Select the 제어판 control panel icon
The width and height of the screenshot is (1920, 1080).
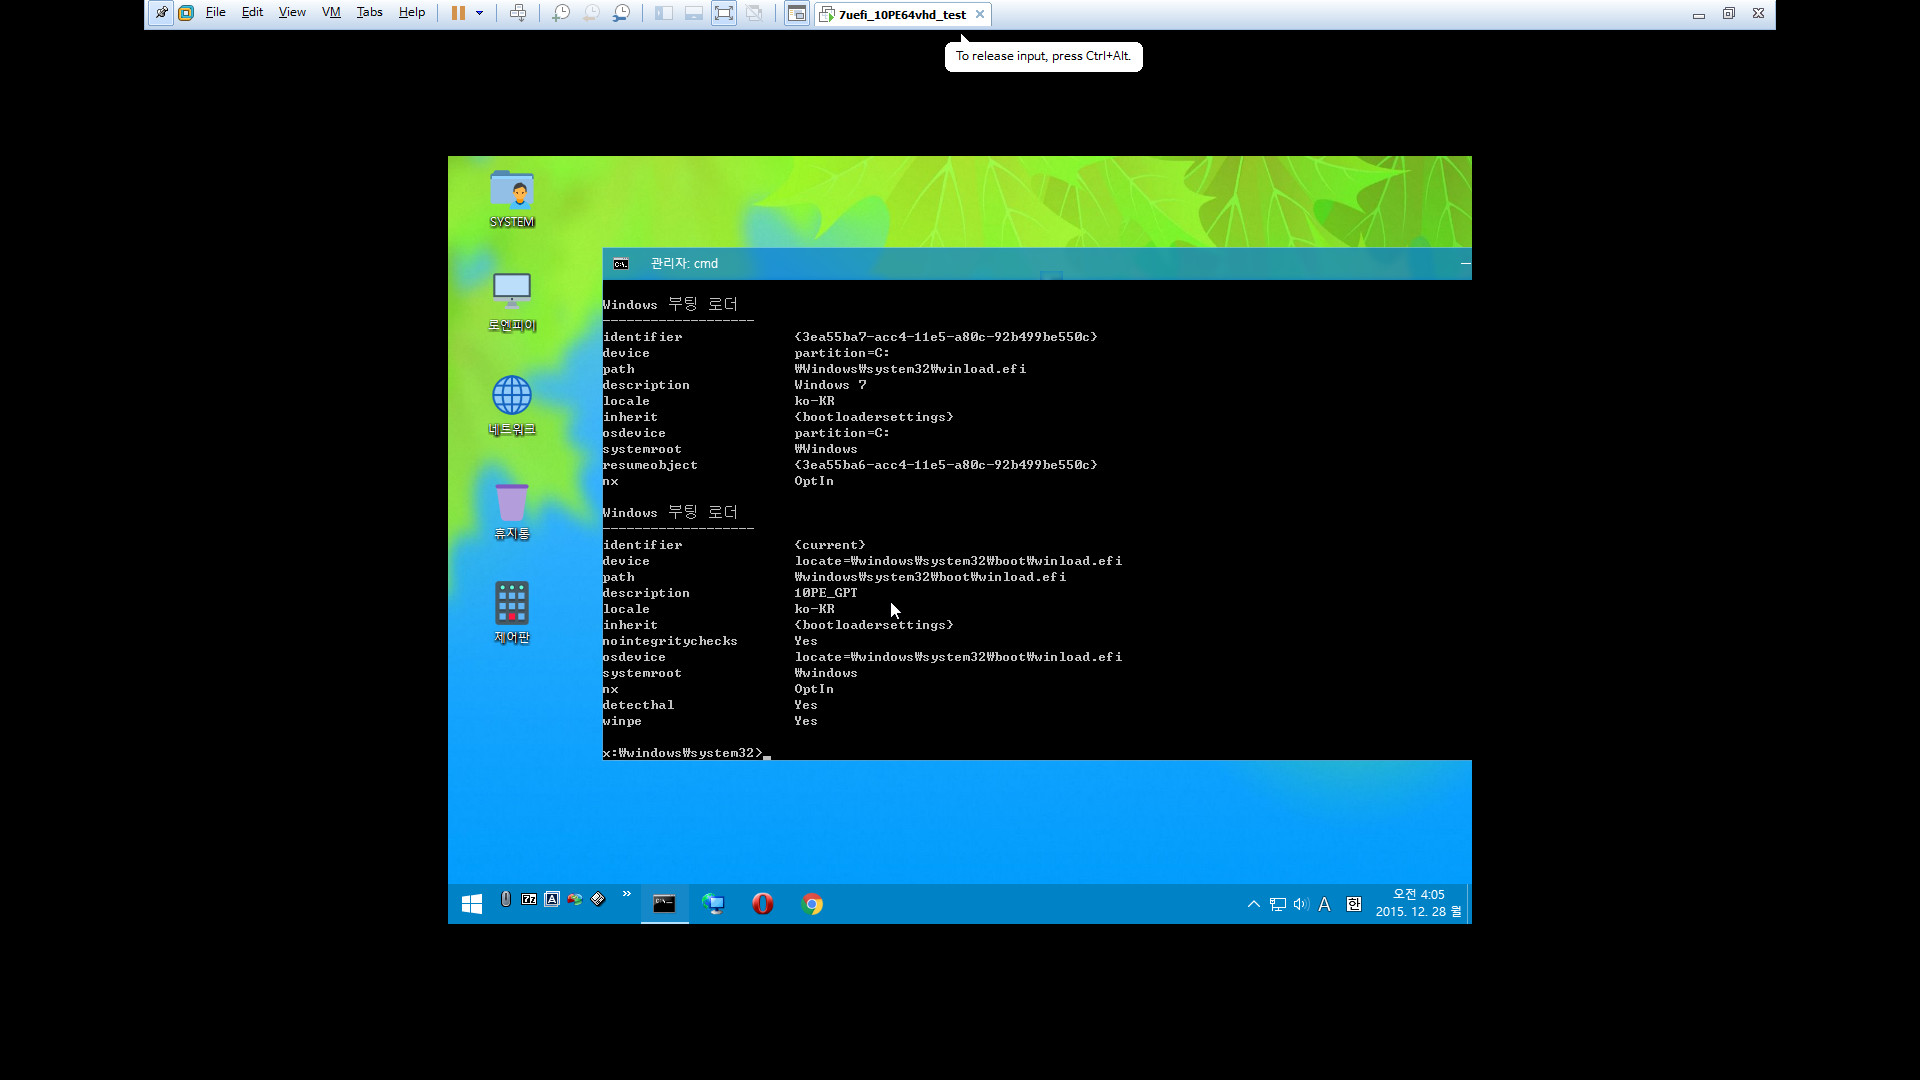(512, 613)
